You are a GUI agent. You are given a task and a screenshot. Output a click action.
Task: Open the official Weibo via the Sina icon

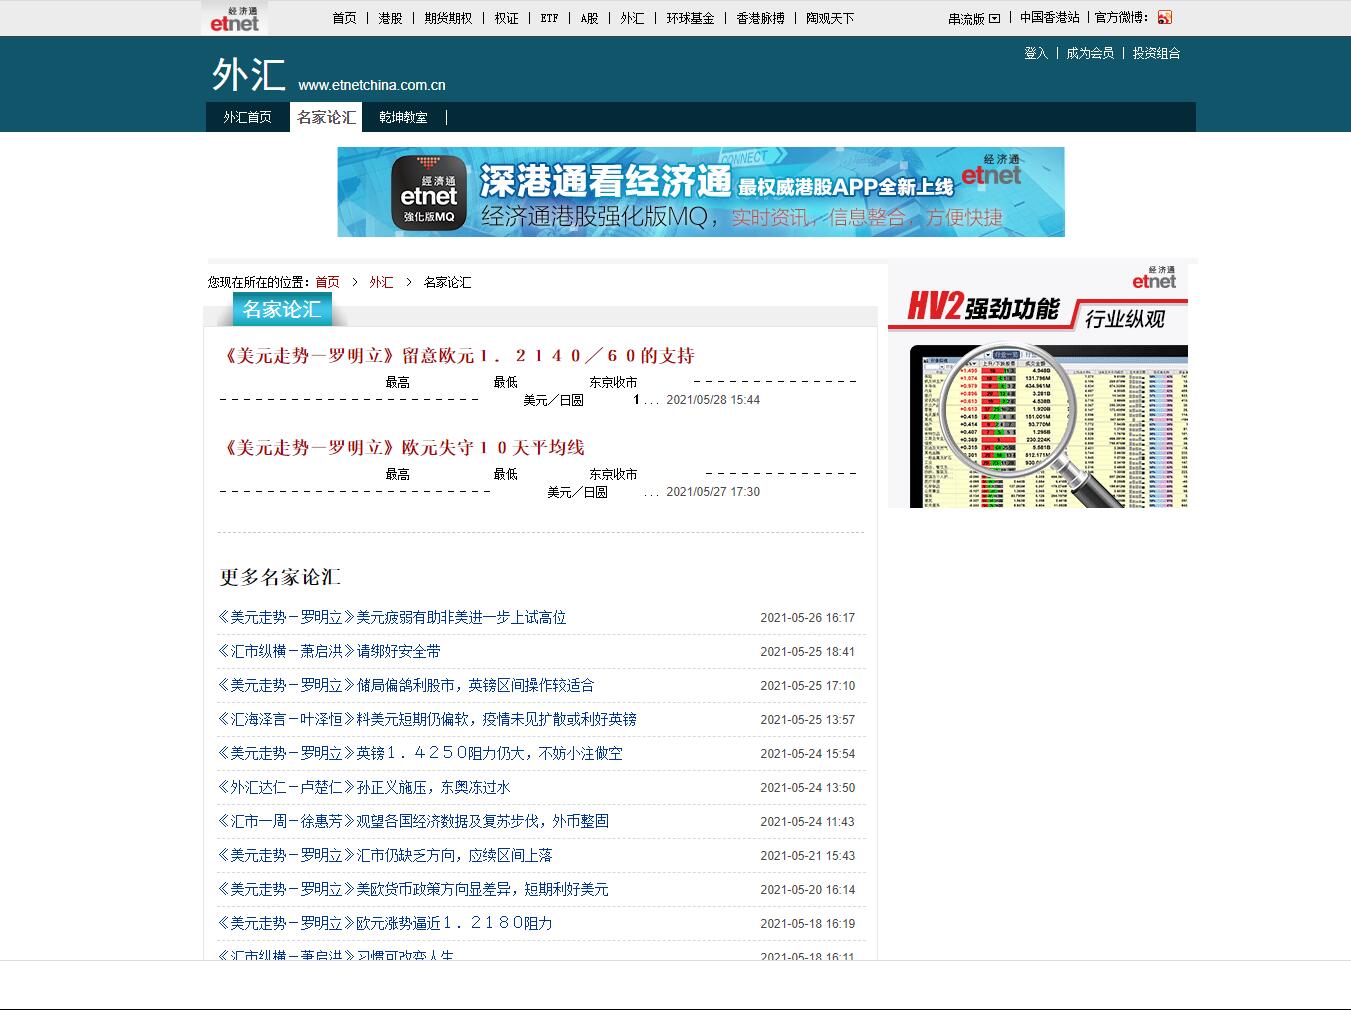pyautogui.click(x=1163, y=17)
